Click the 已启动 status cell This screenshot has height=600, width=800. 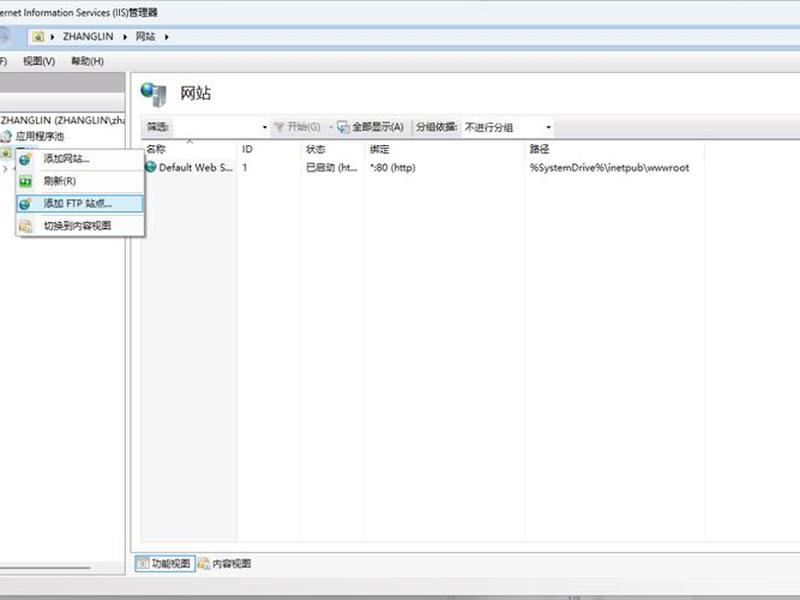pos(332,167)
